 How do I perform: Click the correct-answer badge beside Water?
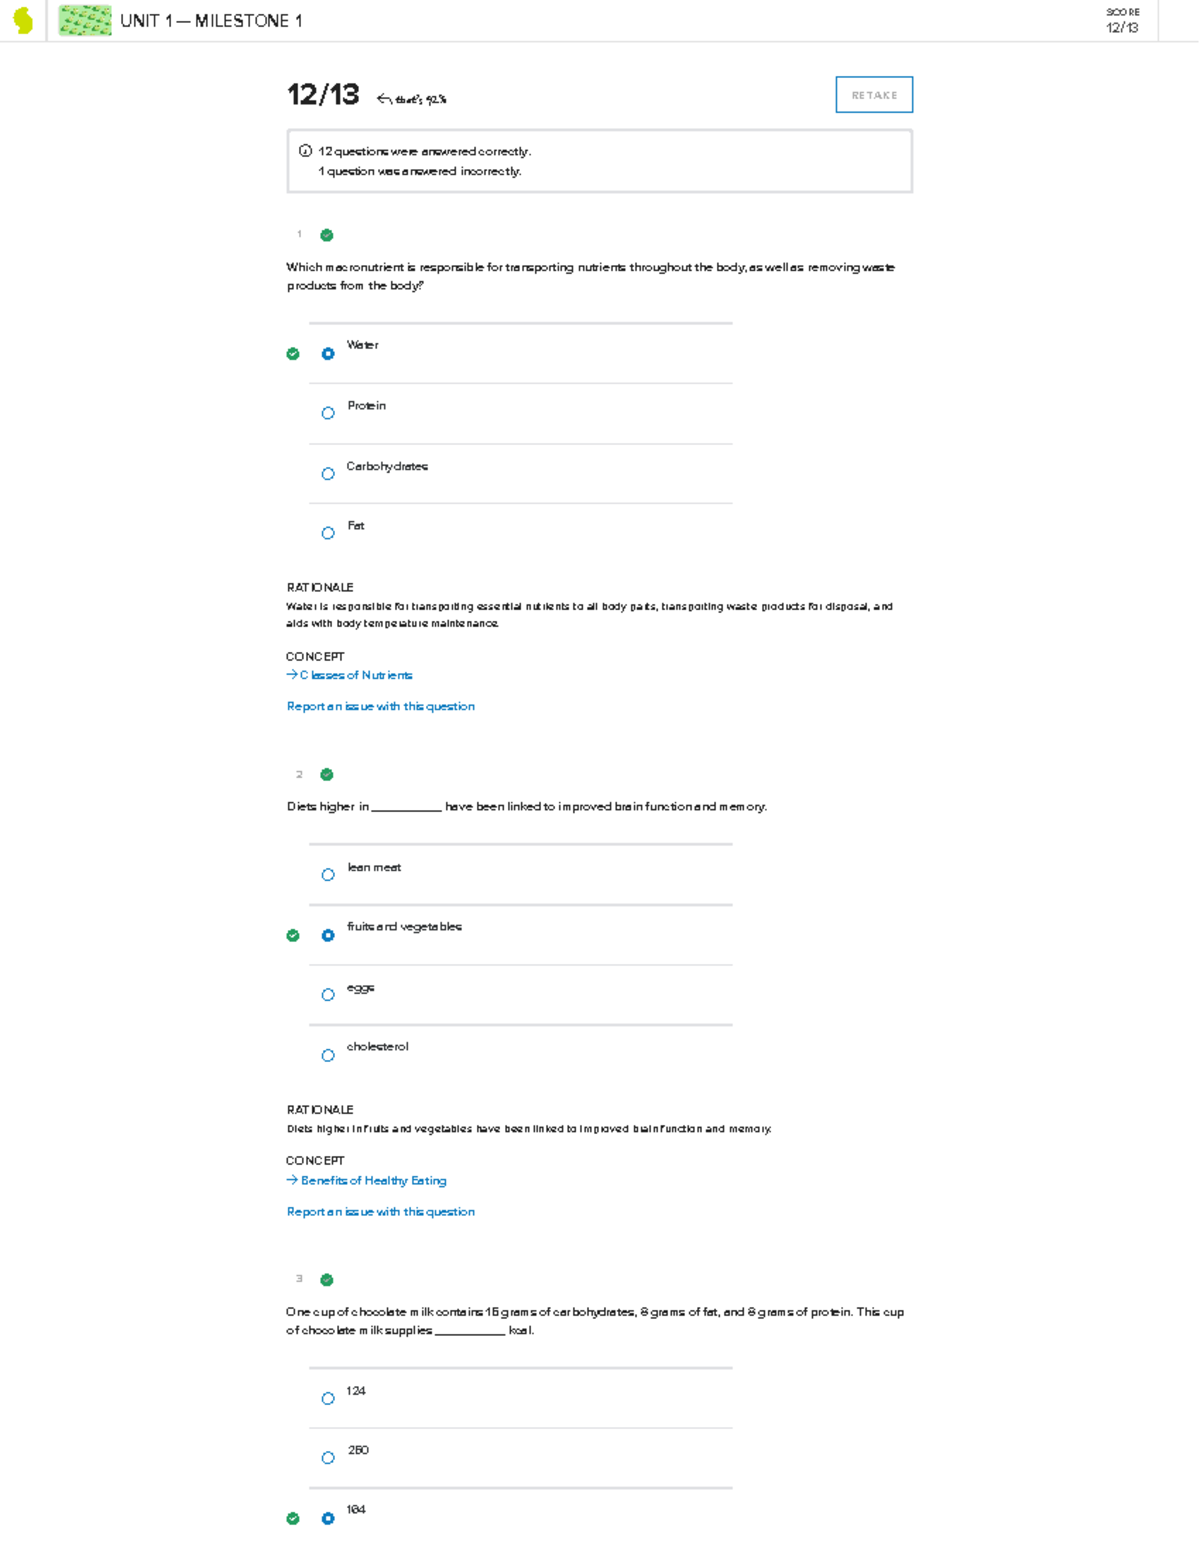click(292, 353)
